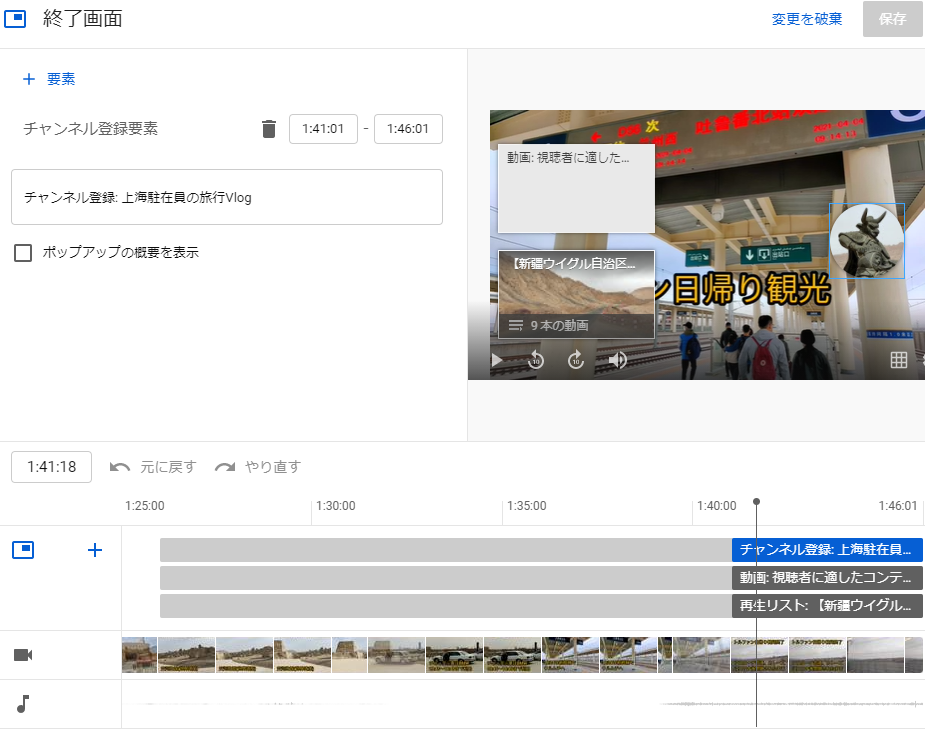925x732 pixels.
Task: Click the 1:40:00 mark on the timeline ruler
Action: 717,506
